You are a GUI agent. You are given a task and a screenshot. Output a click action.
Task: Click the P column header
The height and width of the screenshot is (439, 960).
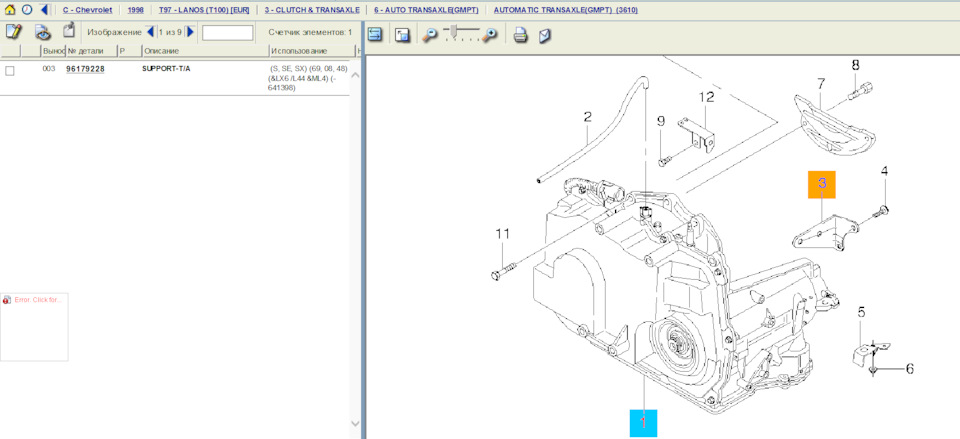pos(130,51)
